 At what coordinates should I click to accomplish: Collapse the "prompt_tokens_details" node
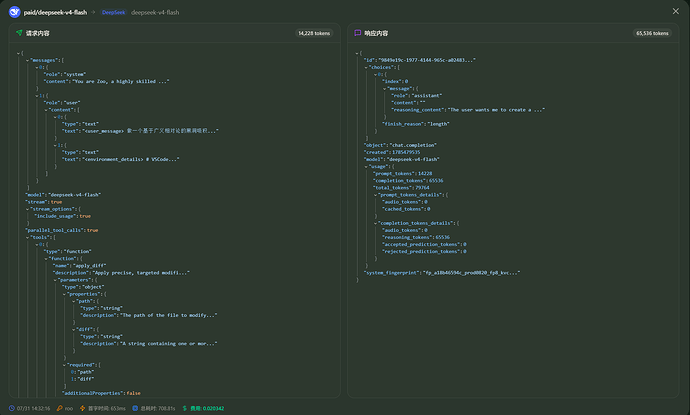coord(375,195)
